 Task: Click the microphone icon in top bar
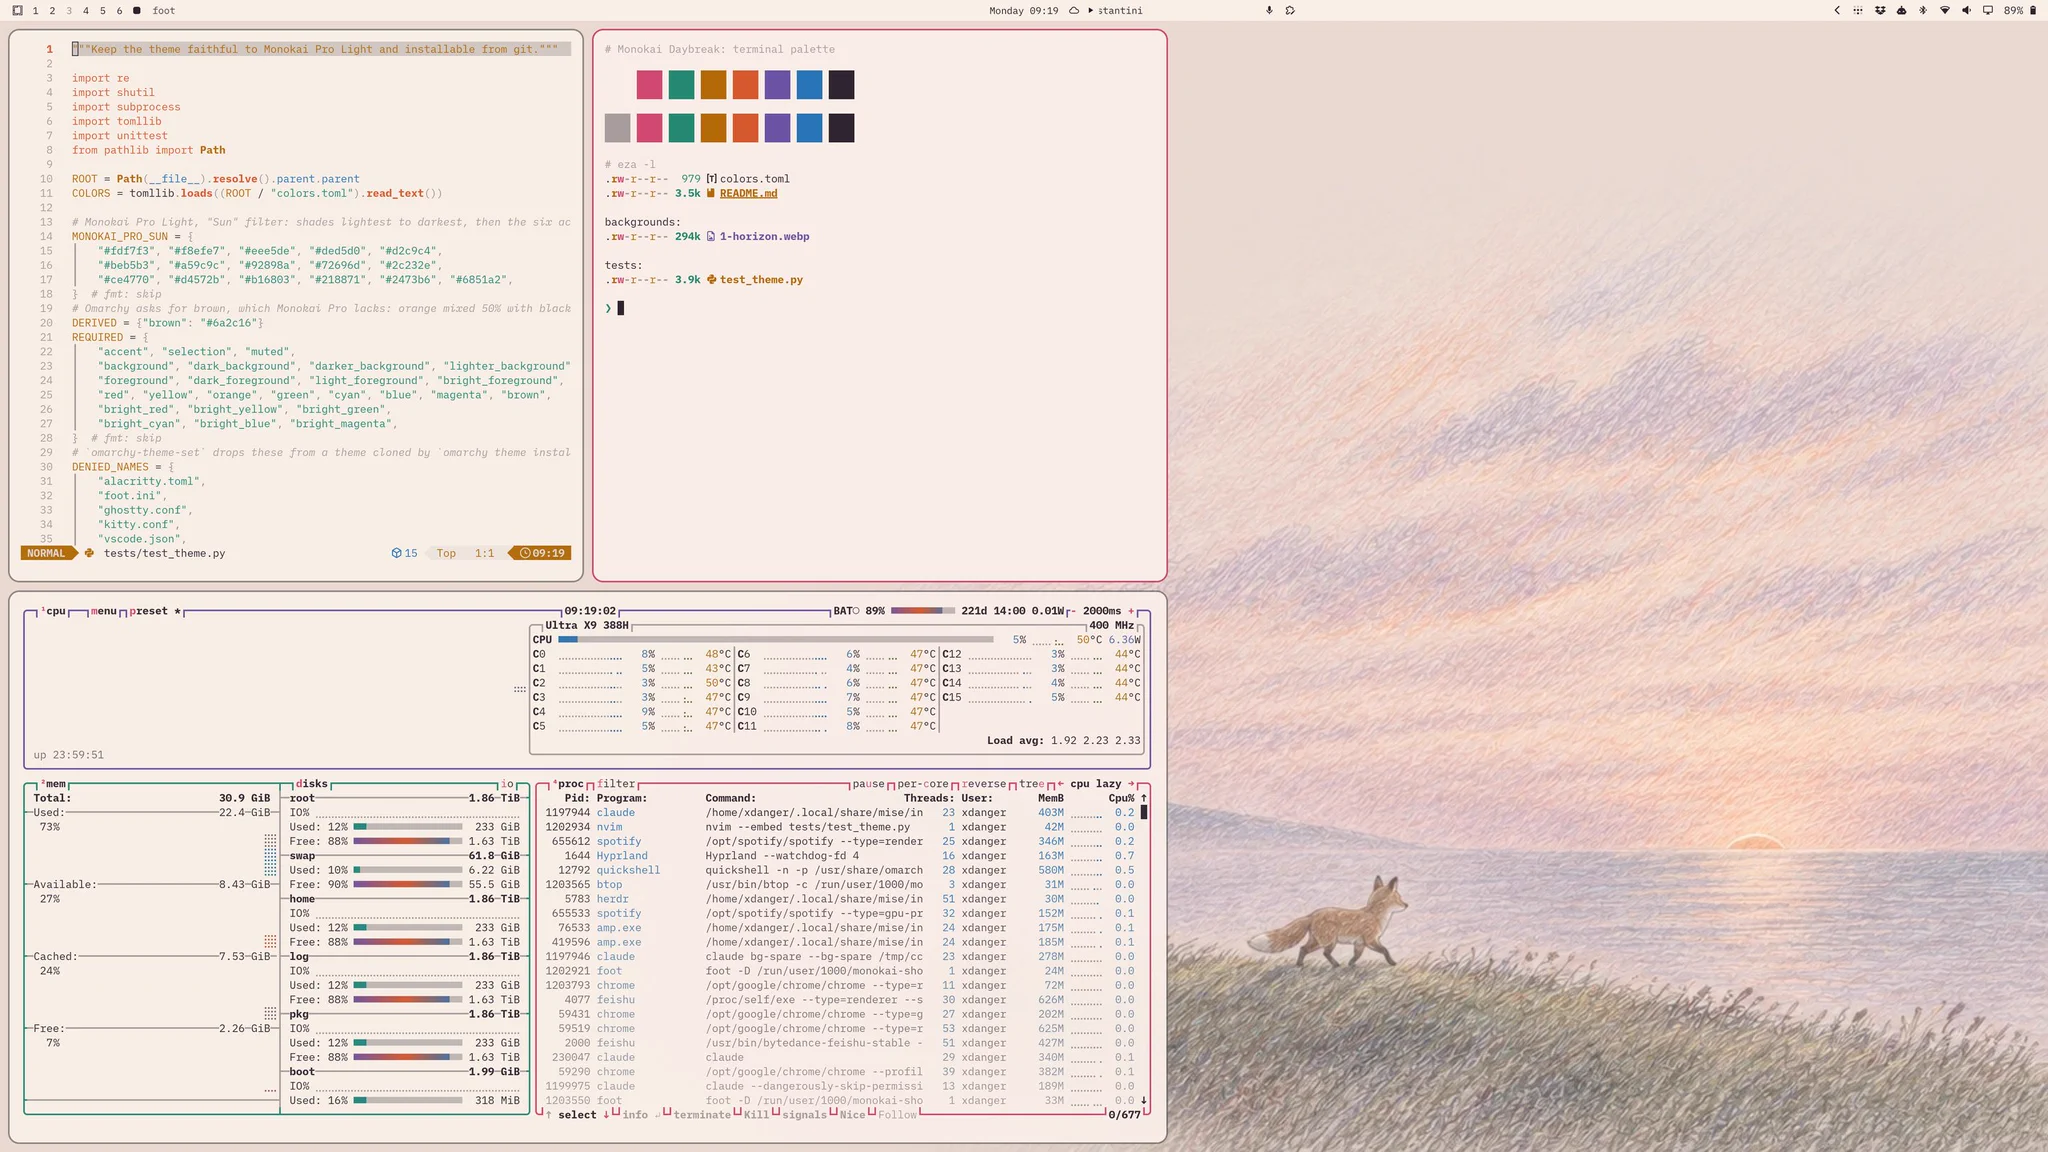[x=1269, y=11]
